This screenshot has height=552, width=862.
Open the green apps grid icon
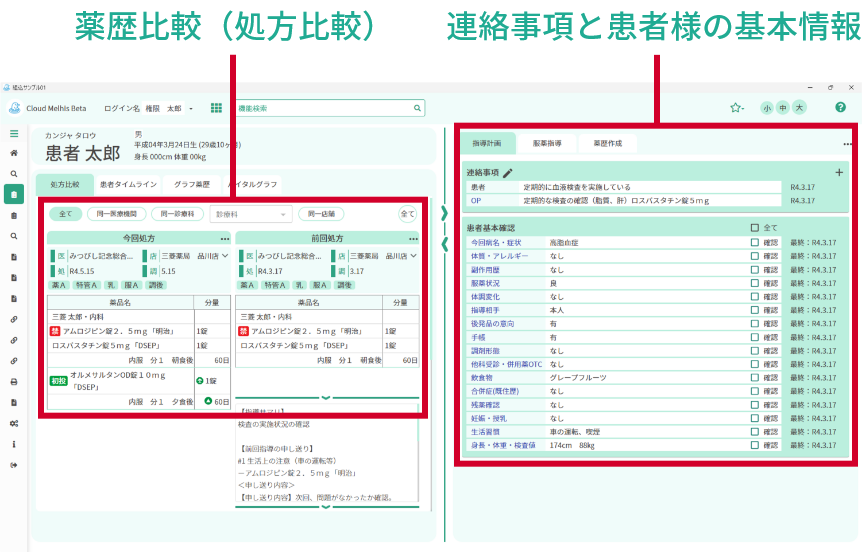click(x=216, y=108)
